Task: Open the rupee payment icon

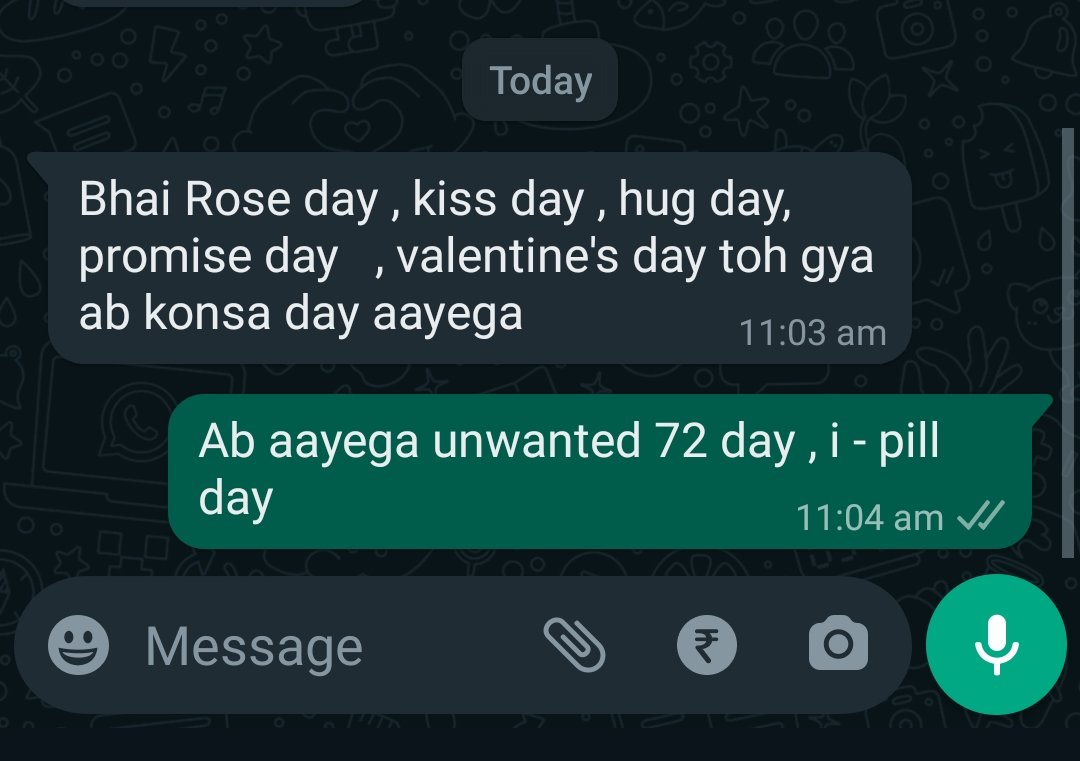Action: (707, 645)
